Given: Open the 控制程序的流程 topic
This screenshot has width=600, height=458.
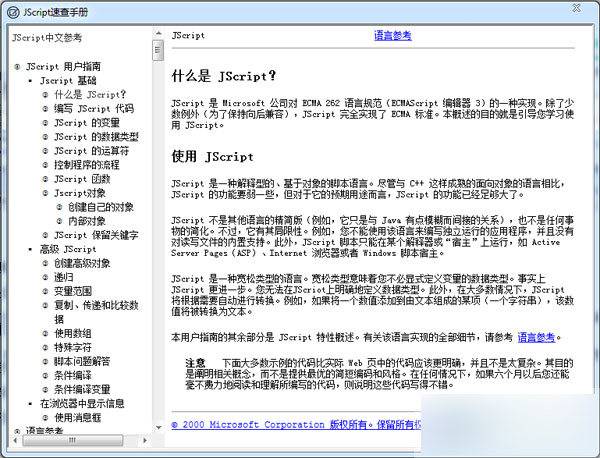Looking at the screenshot, I should tap(87, 165).
